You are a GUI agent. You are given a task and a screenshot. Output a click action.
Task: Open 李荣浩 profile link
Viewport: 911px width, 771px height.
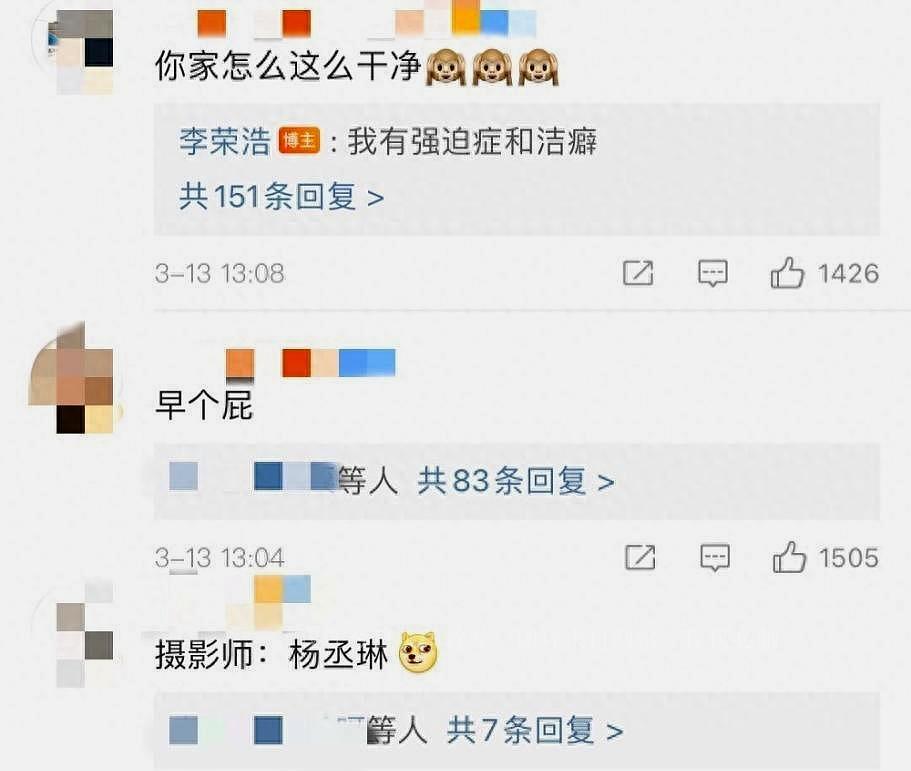point(225,141)
